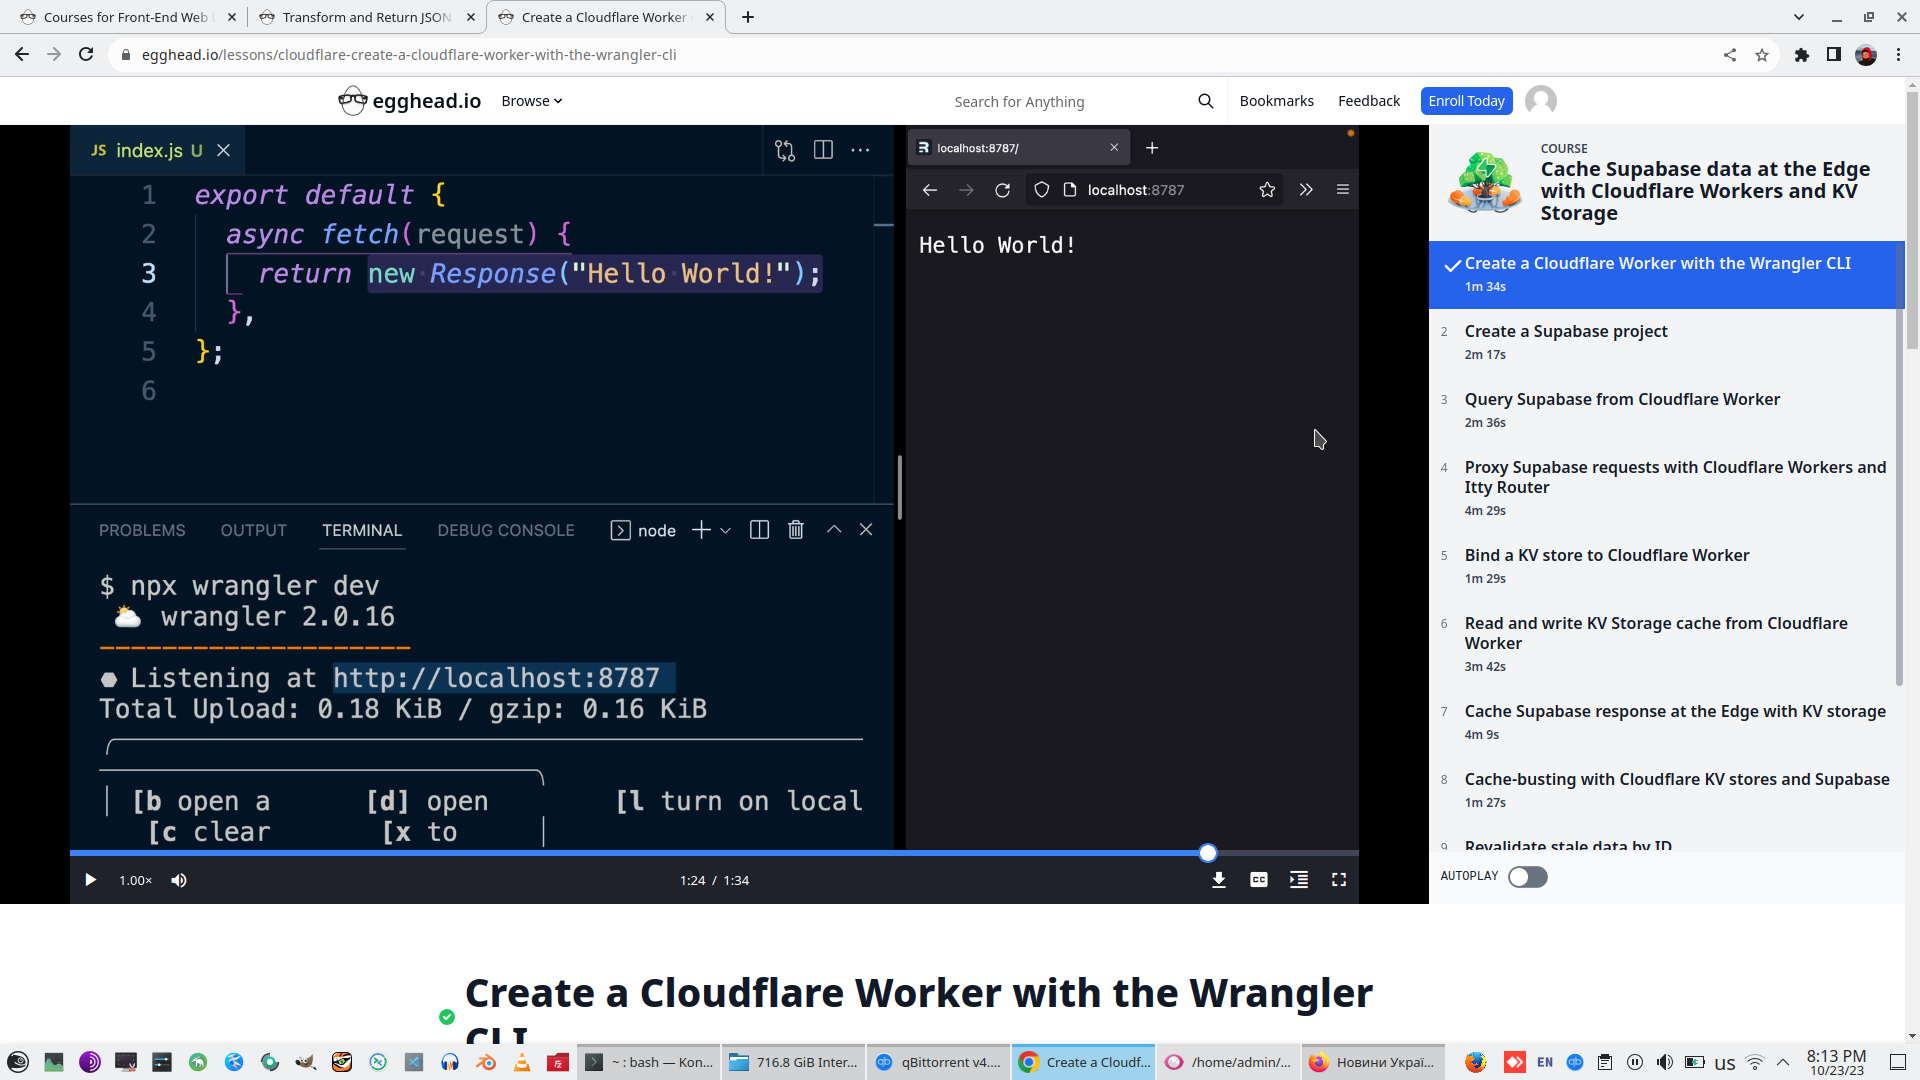Open the transcript sidebar icon
Image resolution: width=1920 pixels, height=1080 pixels.
1298,880
